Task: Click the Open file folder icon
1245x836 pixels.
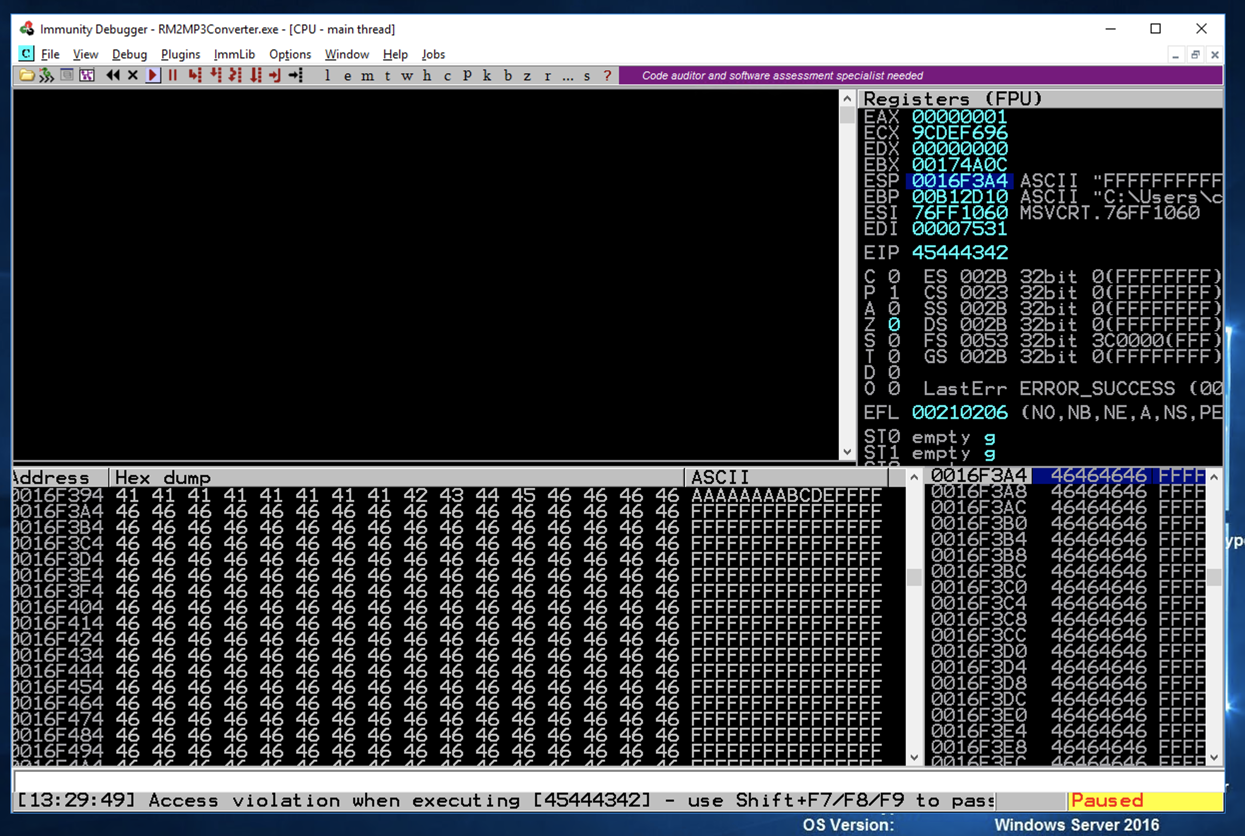Action: [x=27, y=76]
